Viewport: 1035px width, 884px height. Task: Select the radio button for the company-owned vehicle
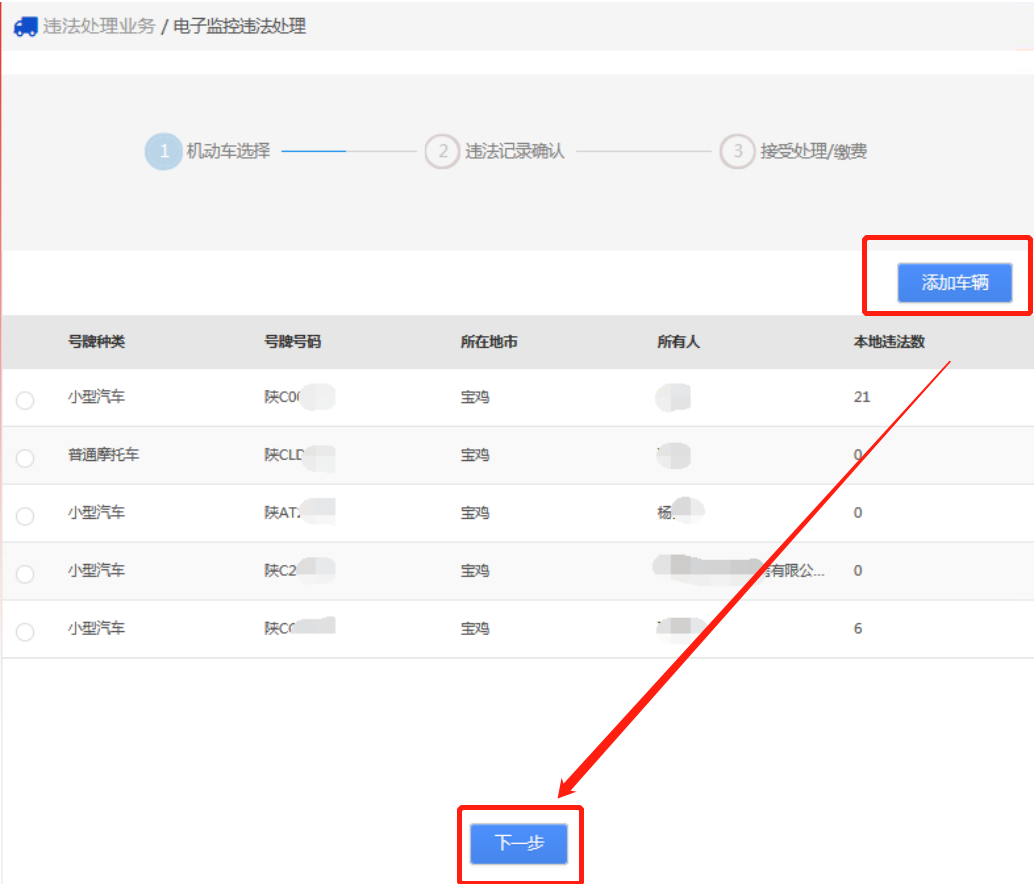(x=25, y=574)
